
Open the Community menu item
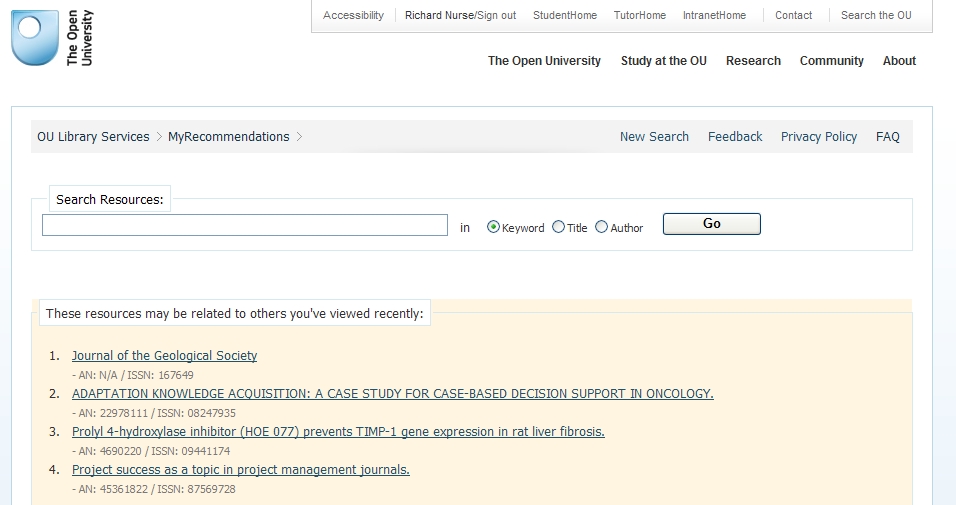(832, 61)
